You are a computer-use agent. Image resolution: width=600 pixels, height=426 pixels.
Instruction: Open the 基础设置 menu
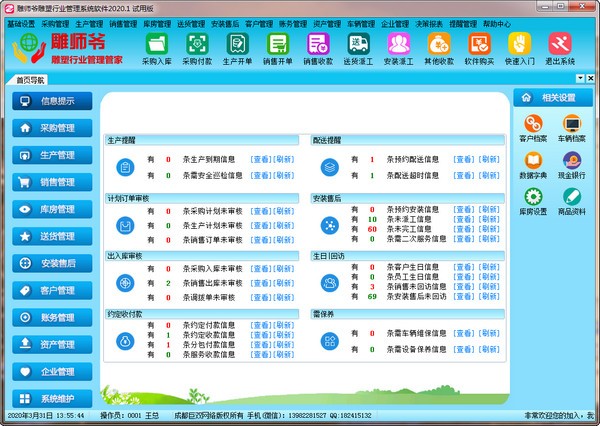[x=20, y=22]
